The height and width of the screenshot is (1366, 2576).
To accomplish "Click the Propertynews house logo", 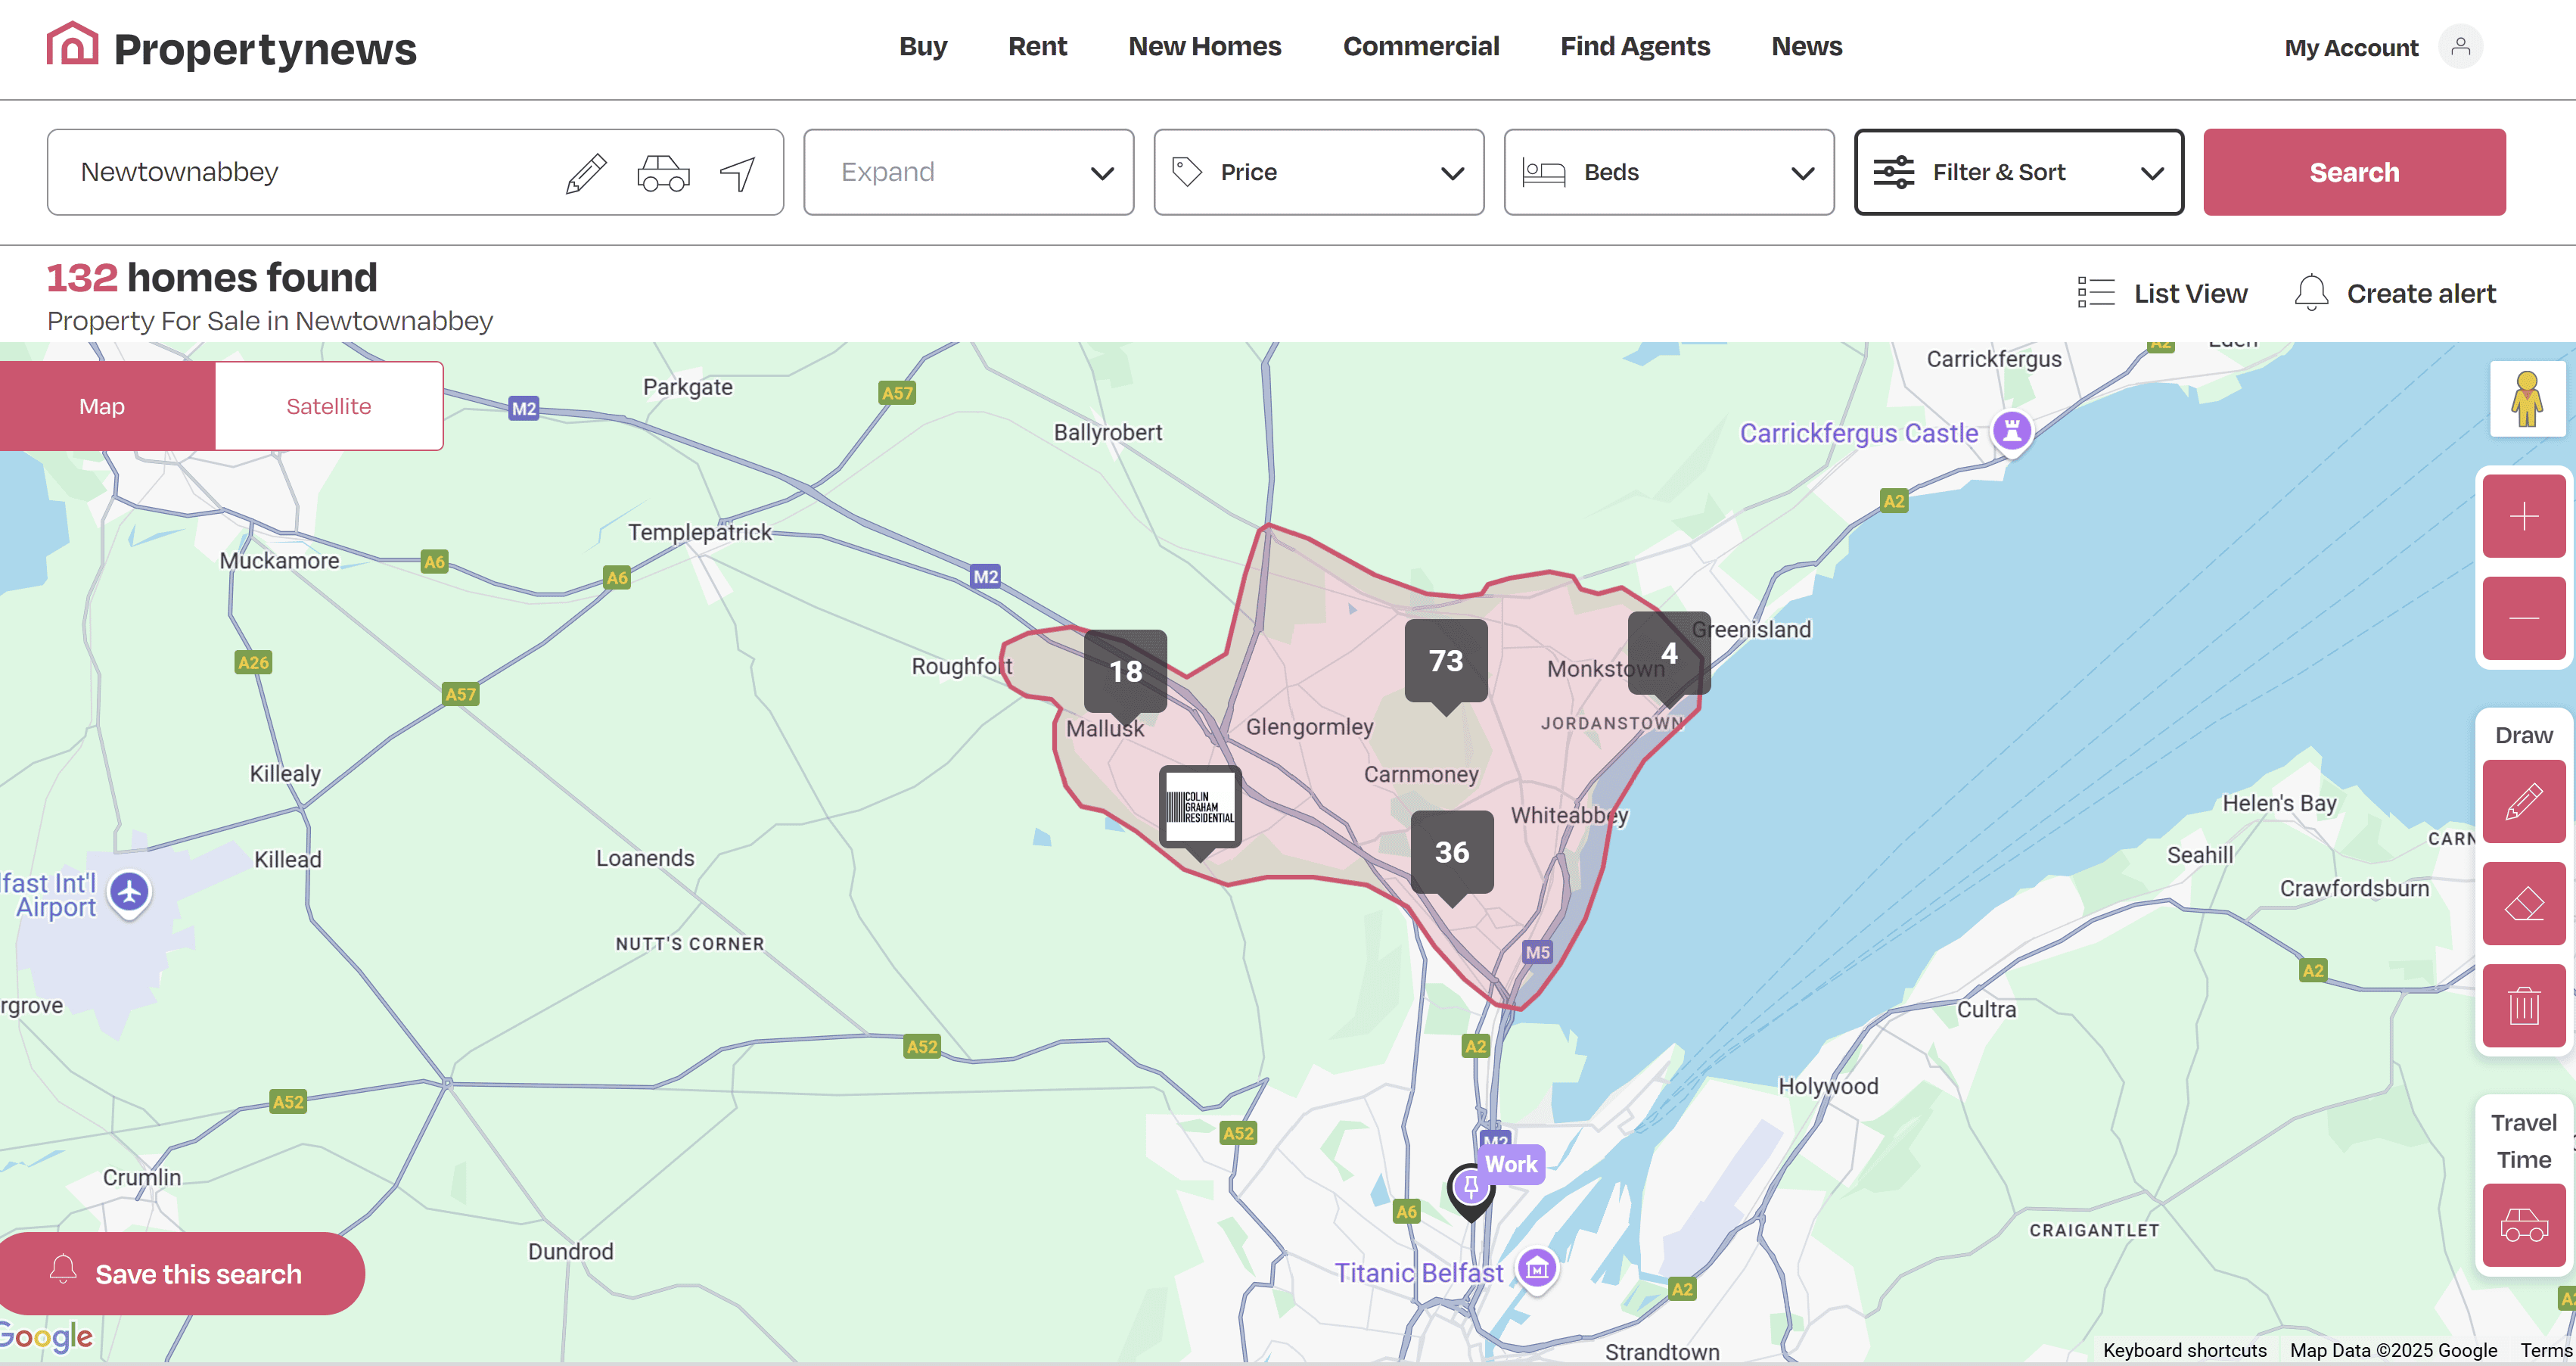I will click(72, 44).
